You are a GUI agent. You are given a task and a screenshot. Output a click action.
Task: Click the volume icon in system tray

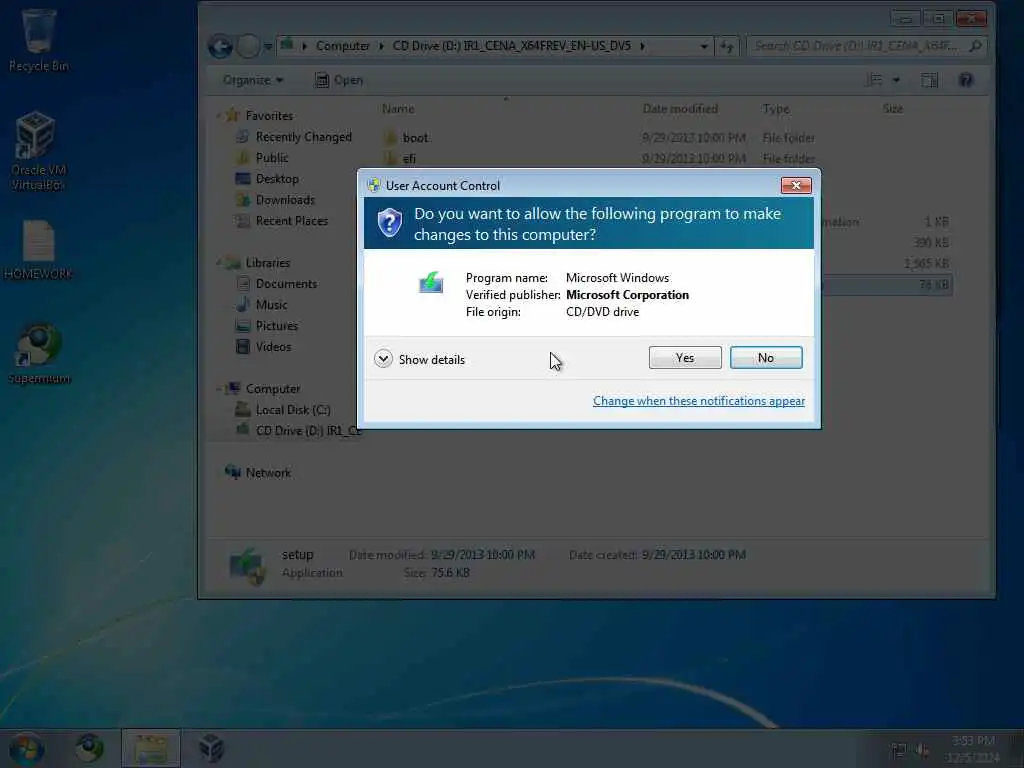[921, 750]
